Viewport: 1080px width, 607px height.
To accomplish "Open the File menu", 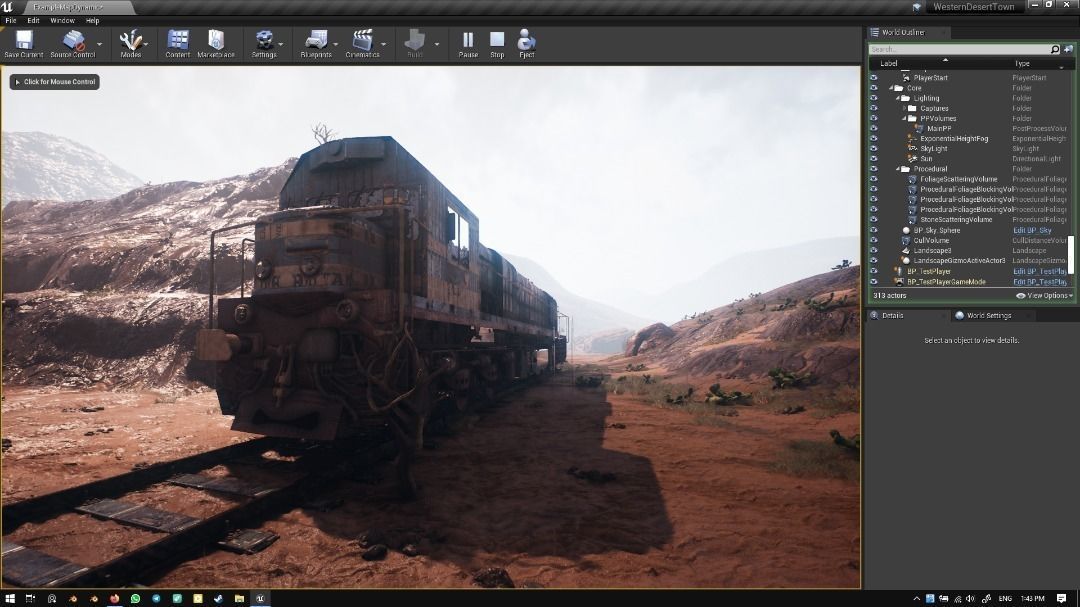I will coord(11,21).
